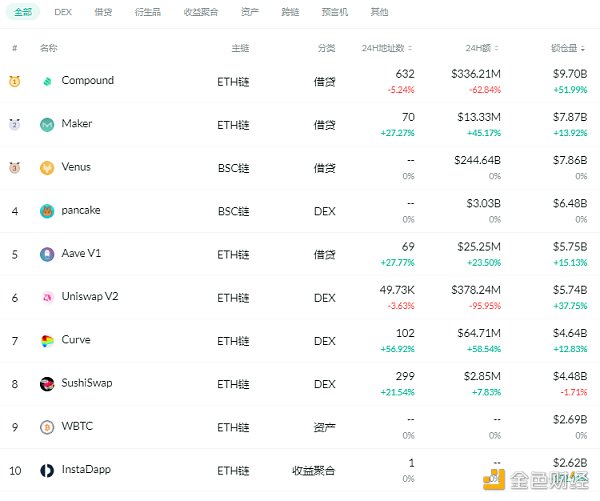This screenshot has width=600, height=501.
Task: Click the silver medal rank 2 icon
Action: (x=15, y=124)
